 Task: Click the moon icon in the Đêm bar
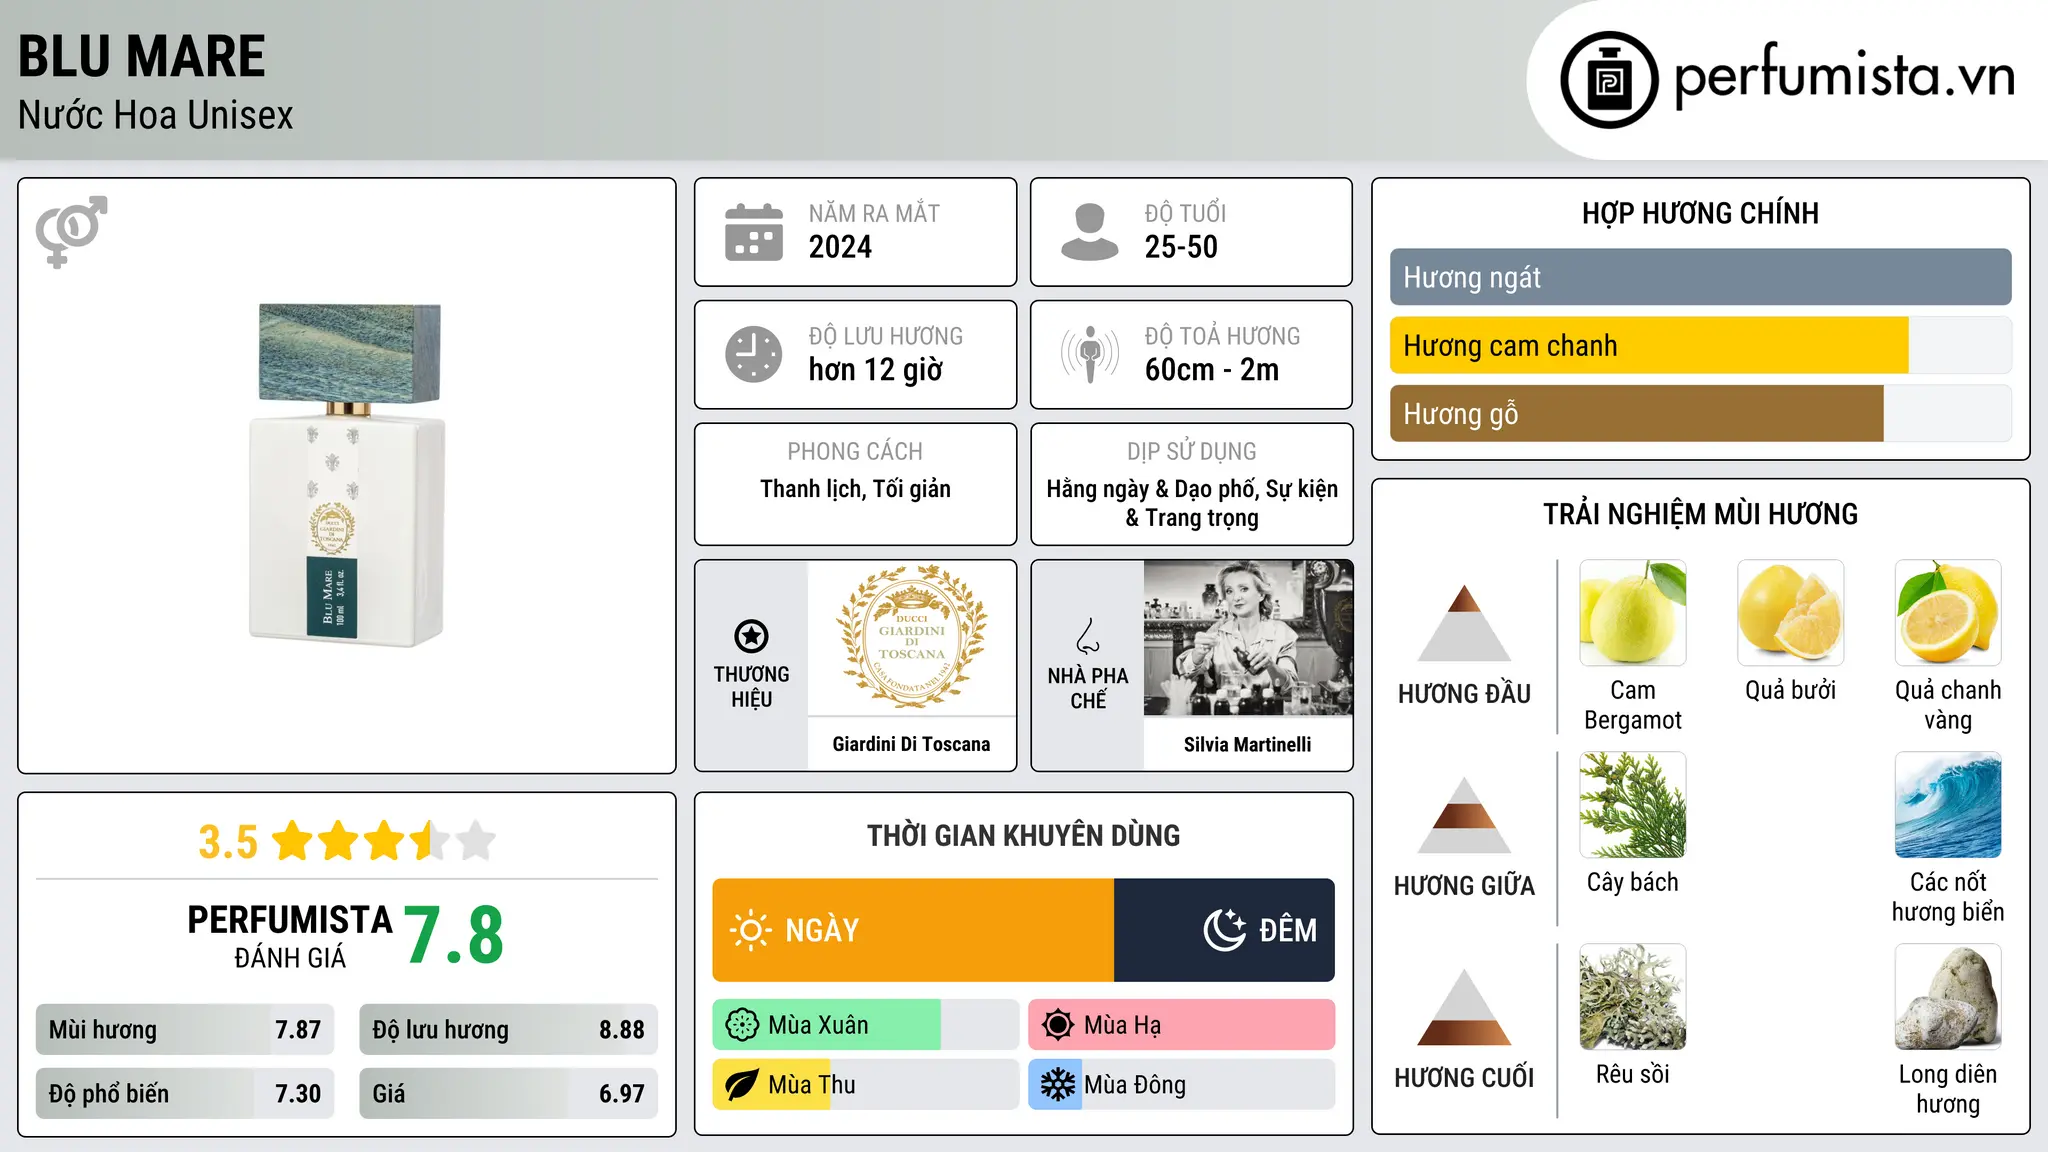click(x=1224, y=930)
